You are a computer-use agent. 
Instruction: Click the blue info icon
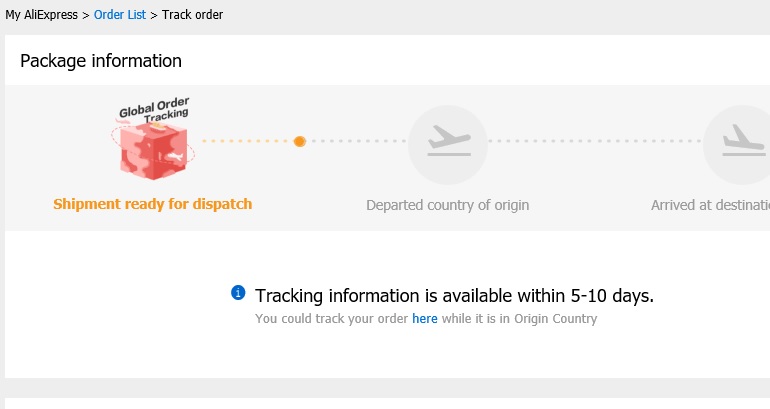tap(238, 293)
